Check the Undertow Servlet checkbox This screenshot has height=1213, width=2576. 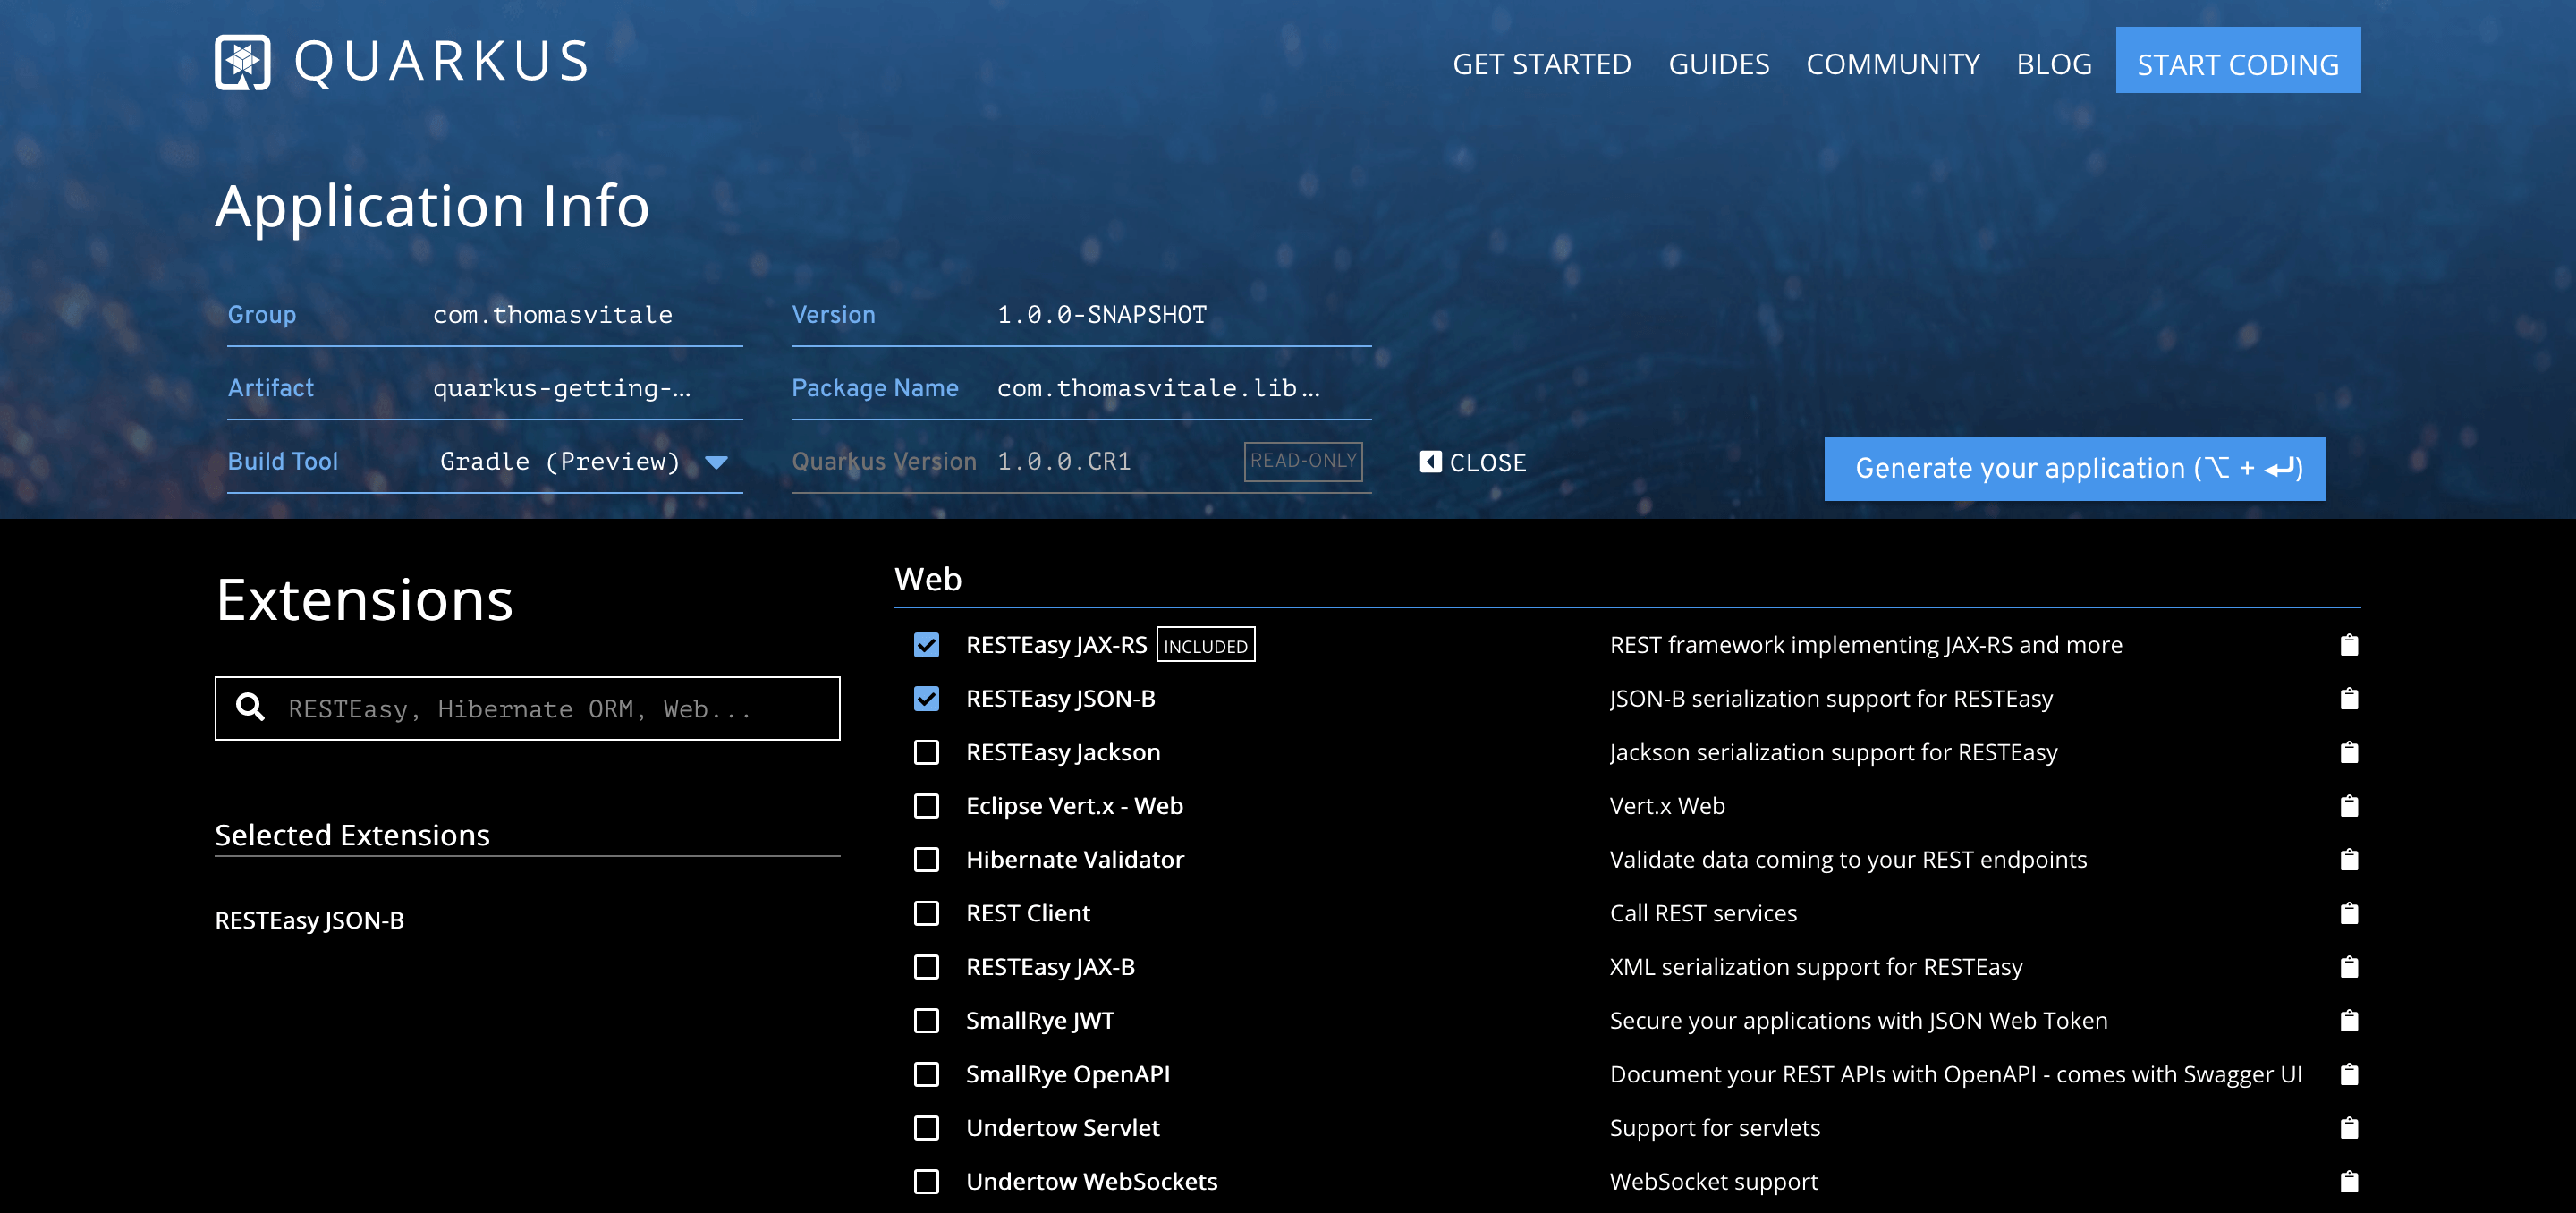click(x=926, y=1128)
